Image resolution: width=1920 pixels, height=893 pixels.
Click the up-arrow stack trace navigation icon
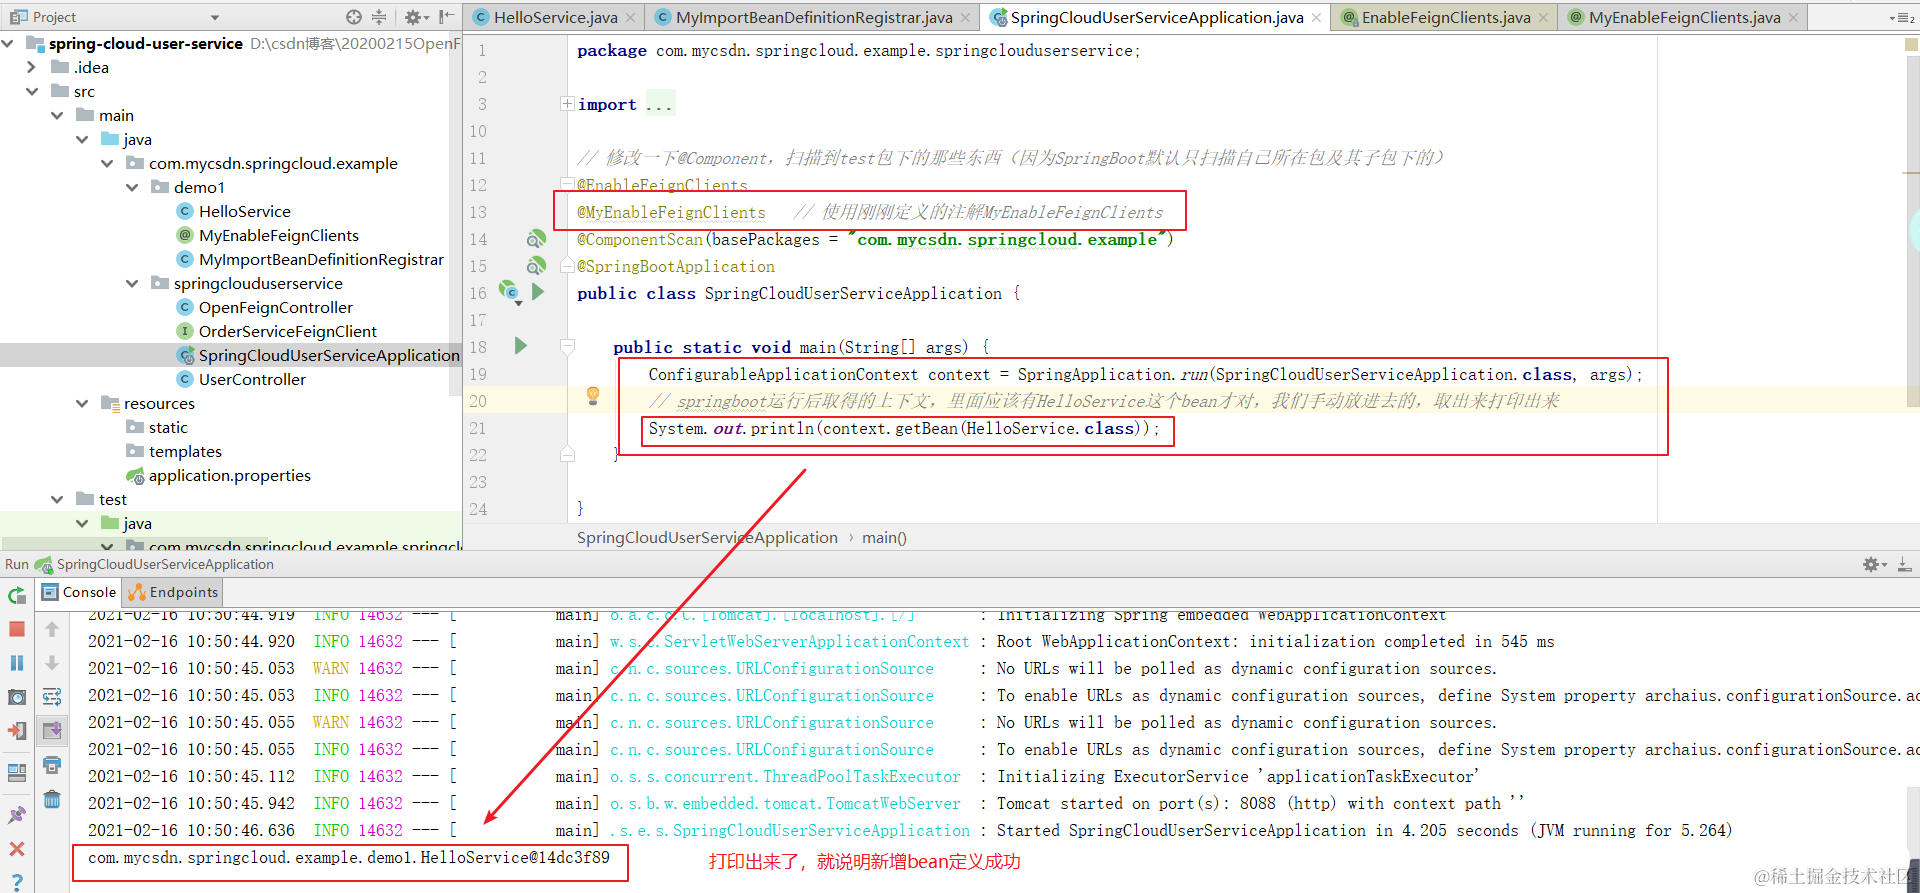52,629
